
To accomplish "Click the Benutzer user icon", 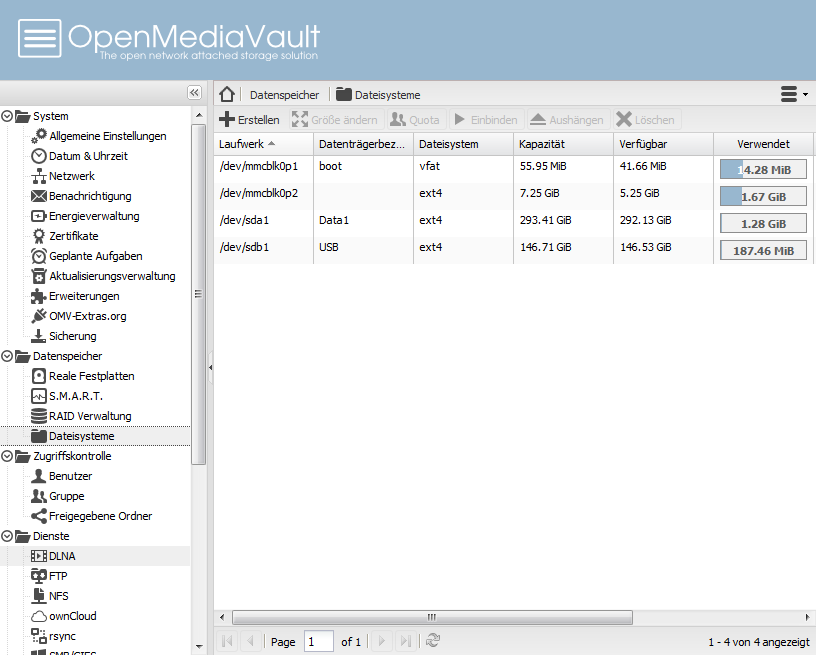I will point(39,476).
